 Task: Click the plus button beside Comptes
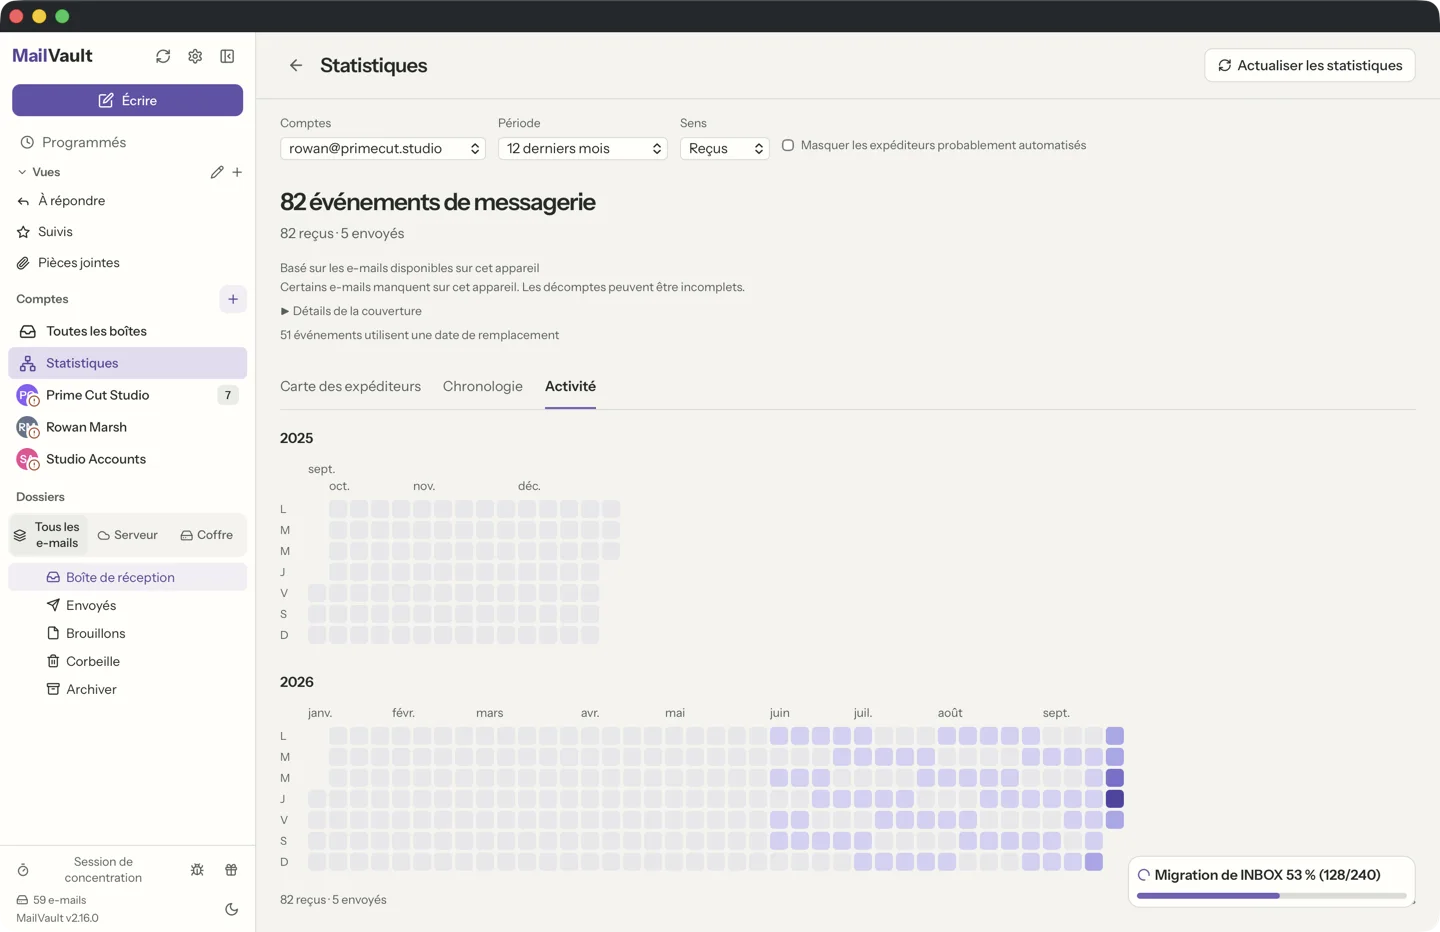(x=233, y=299)
